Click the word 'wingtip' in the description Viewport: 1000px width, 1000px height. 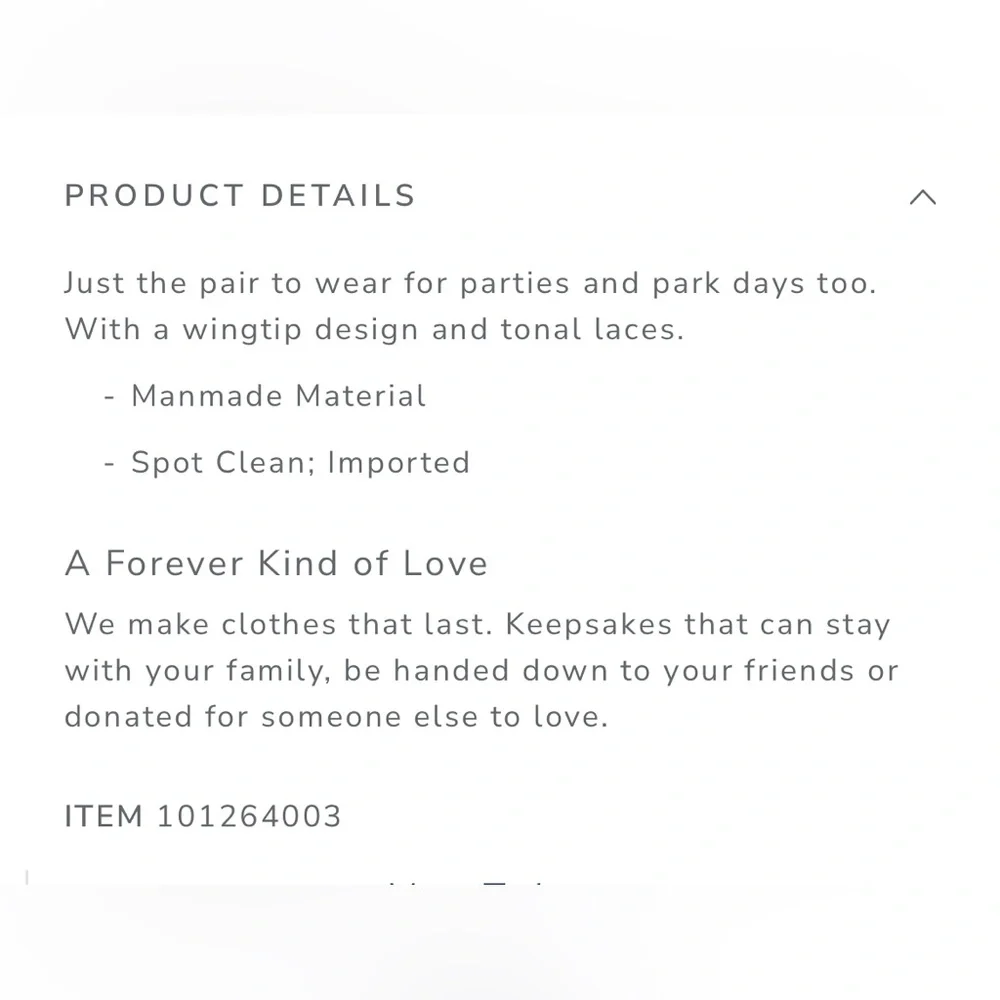(x=242, y=330)
